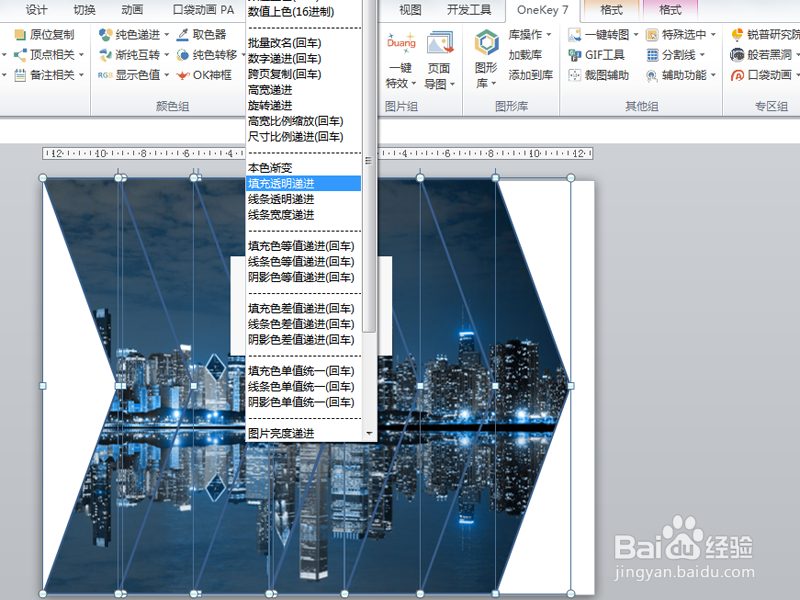The image size is (800, 600).
Task: Click the 原位复制 icon button
Action: [20, 35]
